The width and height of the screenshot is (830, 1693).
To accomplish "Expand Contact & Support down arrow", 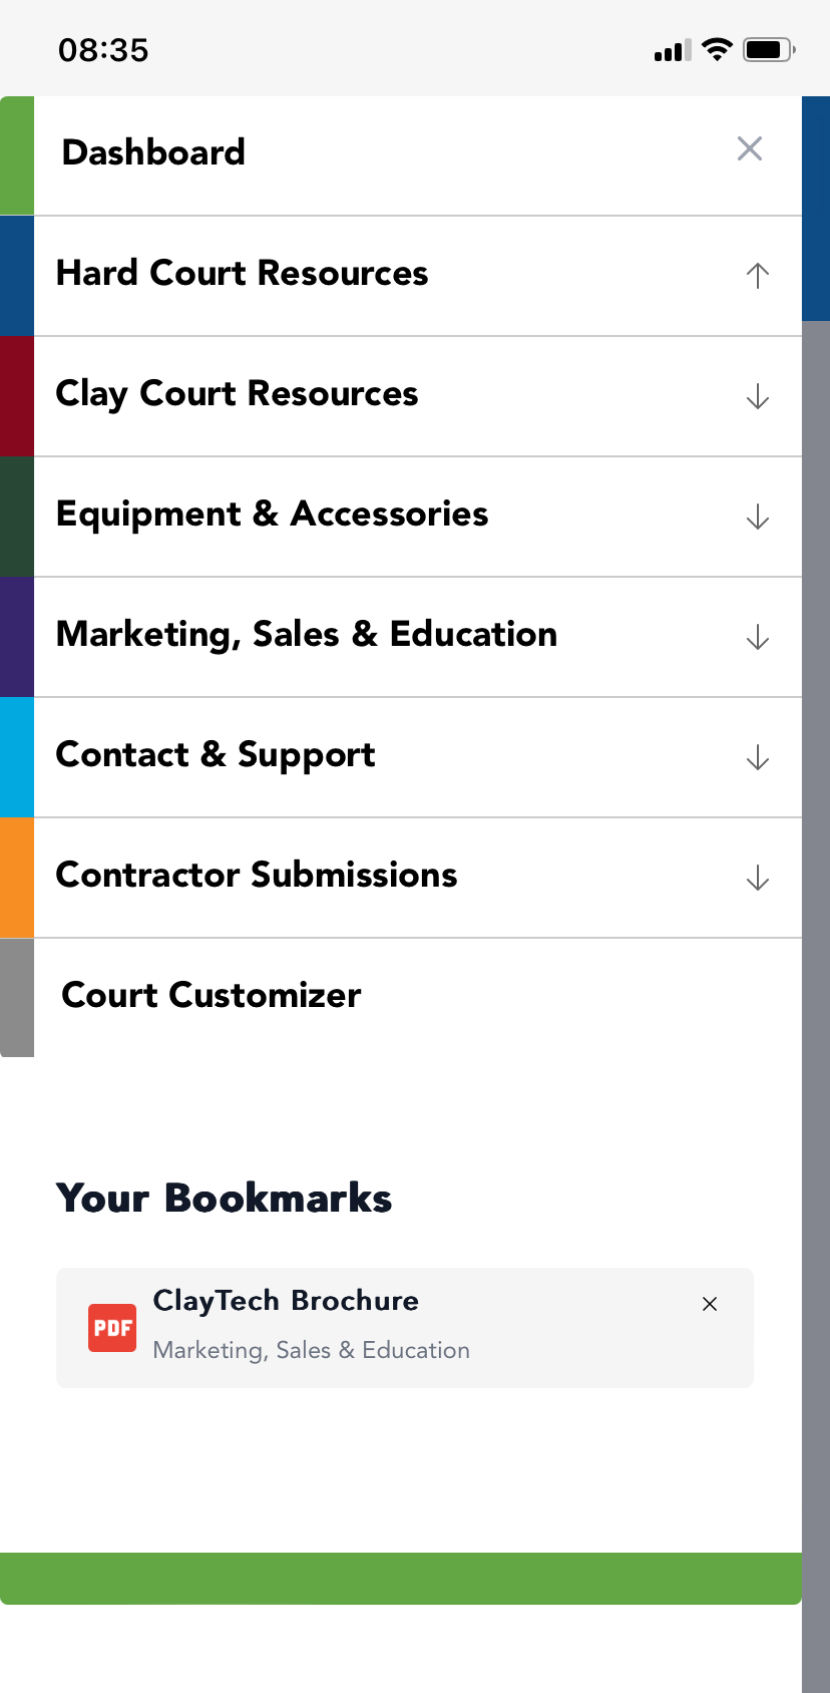I will click(x=757, y=757).
